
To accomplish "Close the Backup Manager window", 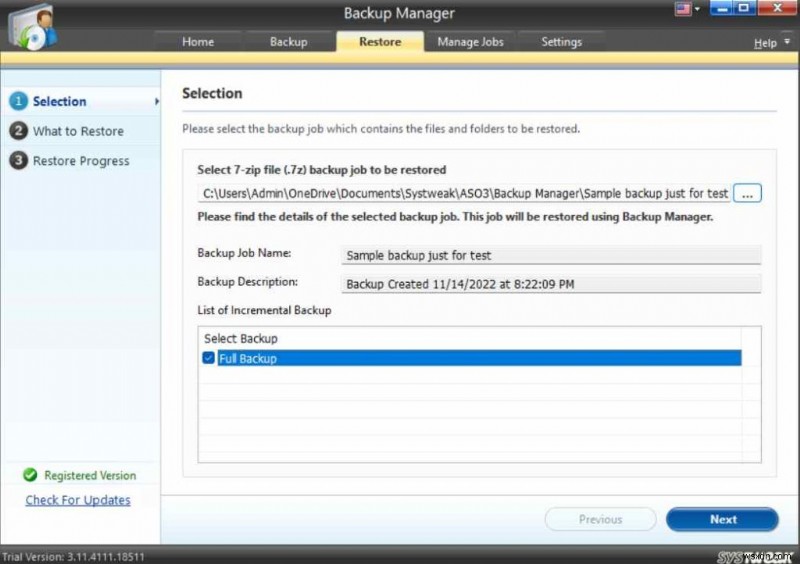I will 777,8.
